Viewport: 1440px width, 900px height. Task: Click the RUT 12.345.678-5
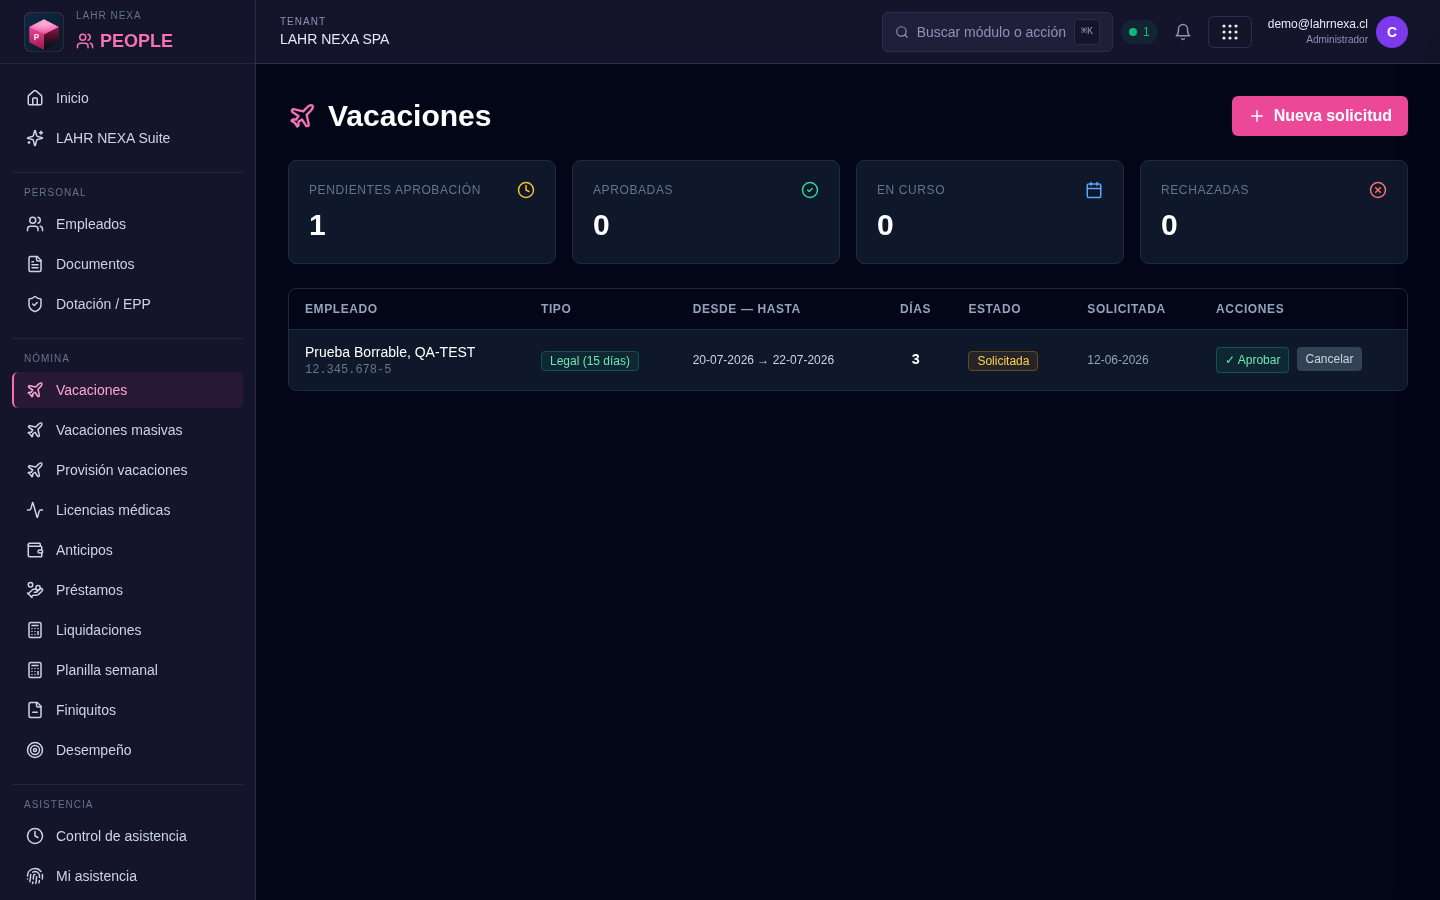point(348,370)
